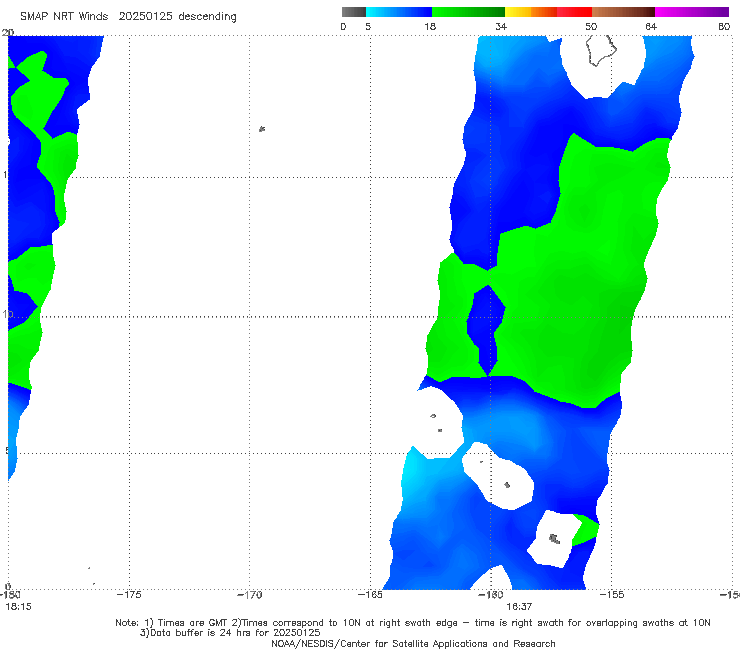
Task: Click the green segment of the color bar
Action: [468, 12]
